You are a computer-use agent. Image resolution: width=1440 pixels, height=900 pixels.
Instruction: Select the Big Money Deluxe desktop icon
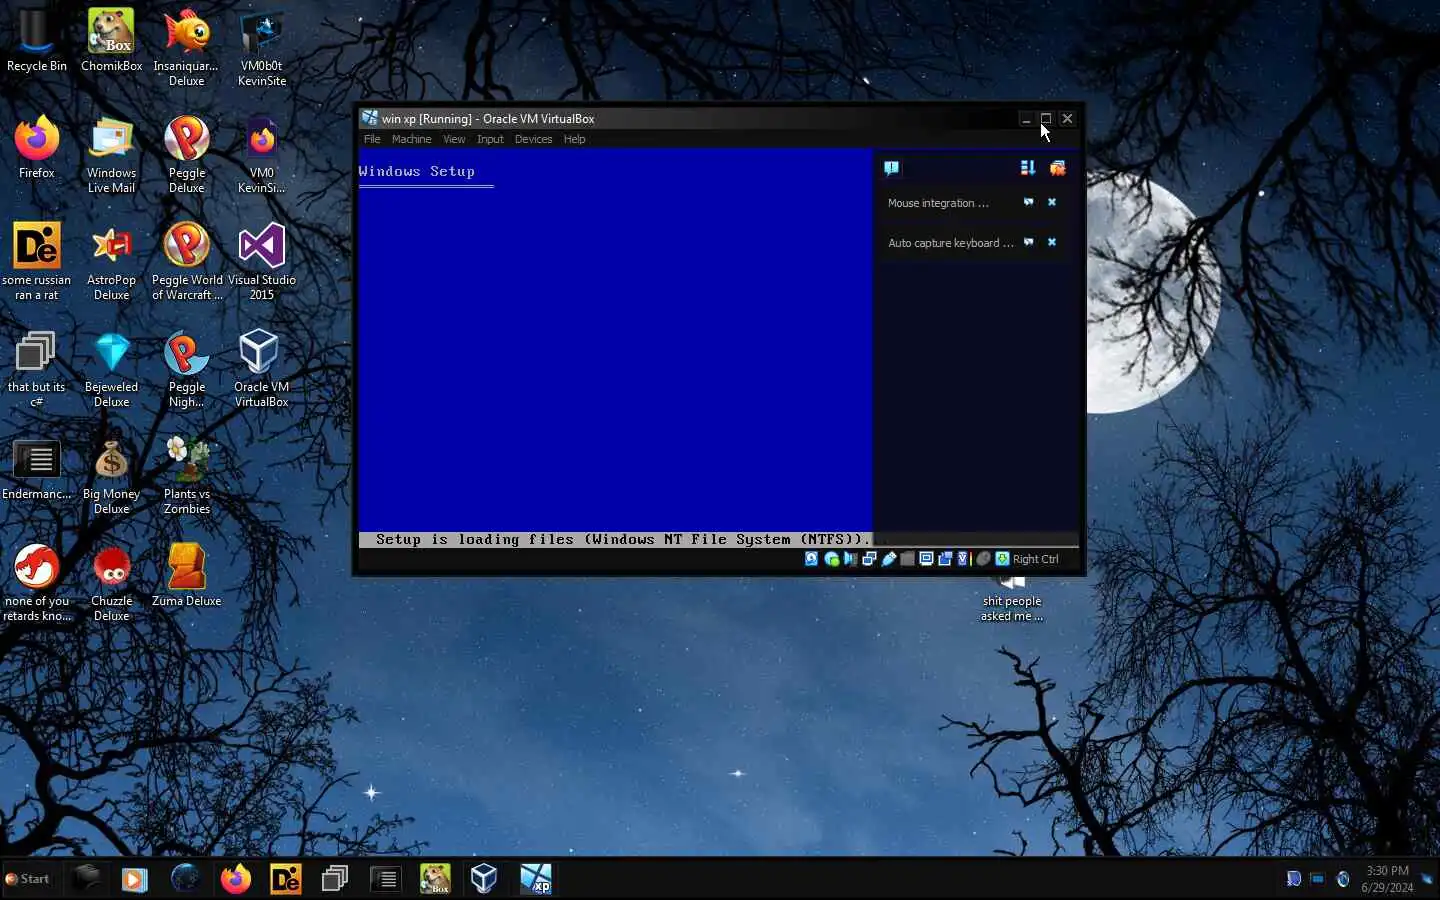(x=112, y=476)
